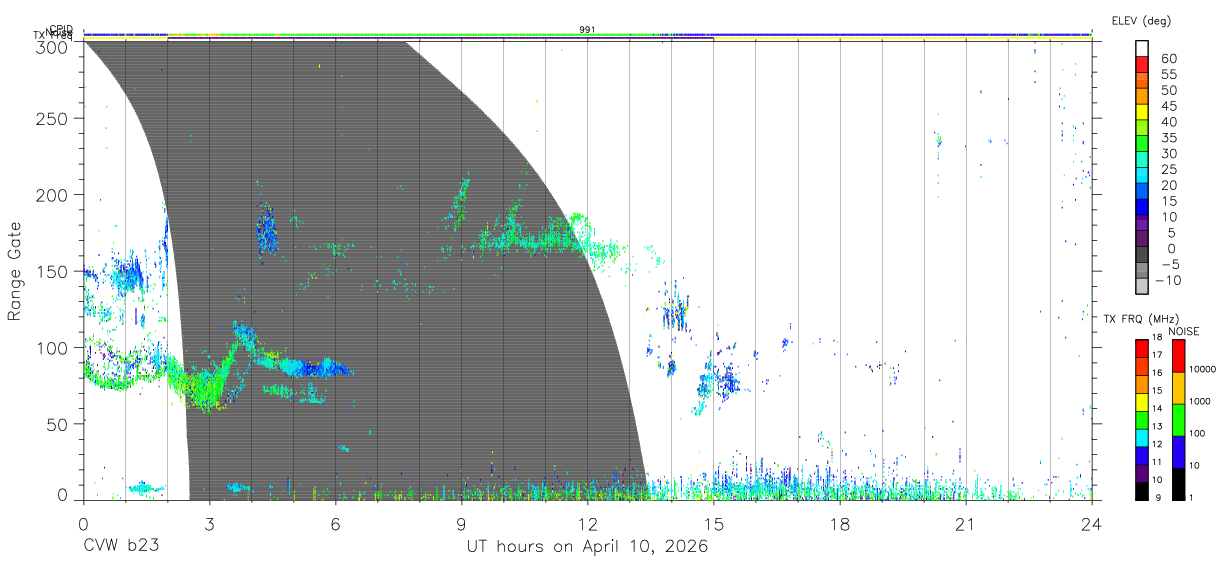Click the blue NOISE segment between 10 and 100
This screenshot has height=567, width=1228.
click(x=1178, y=452)
